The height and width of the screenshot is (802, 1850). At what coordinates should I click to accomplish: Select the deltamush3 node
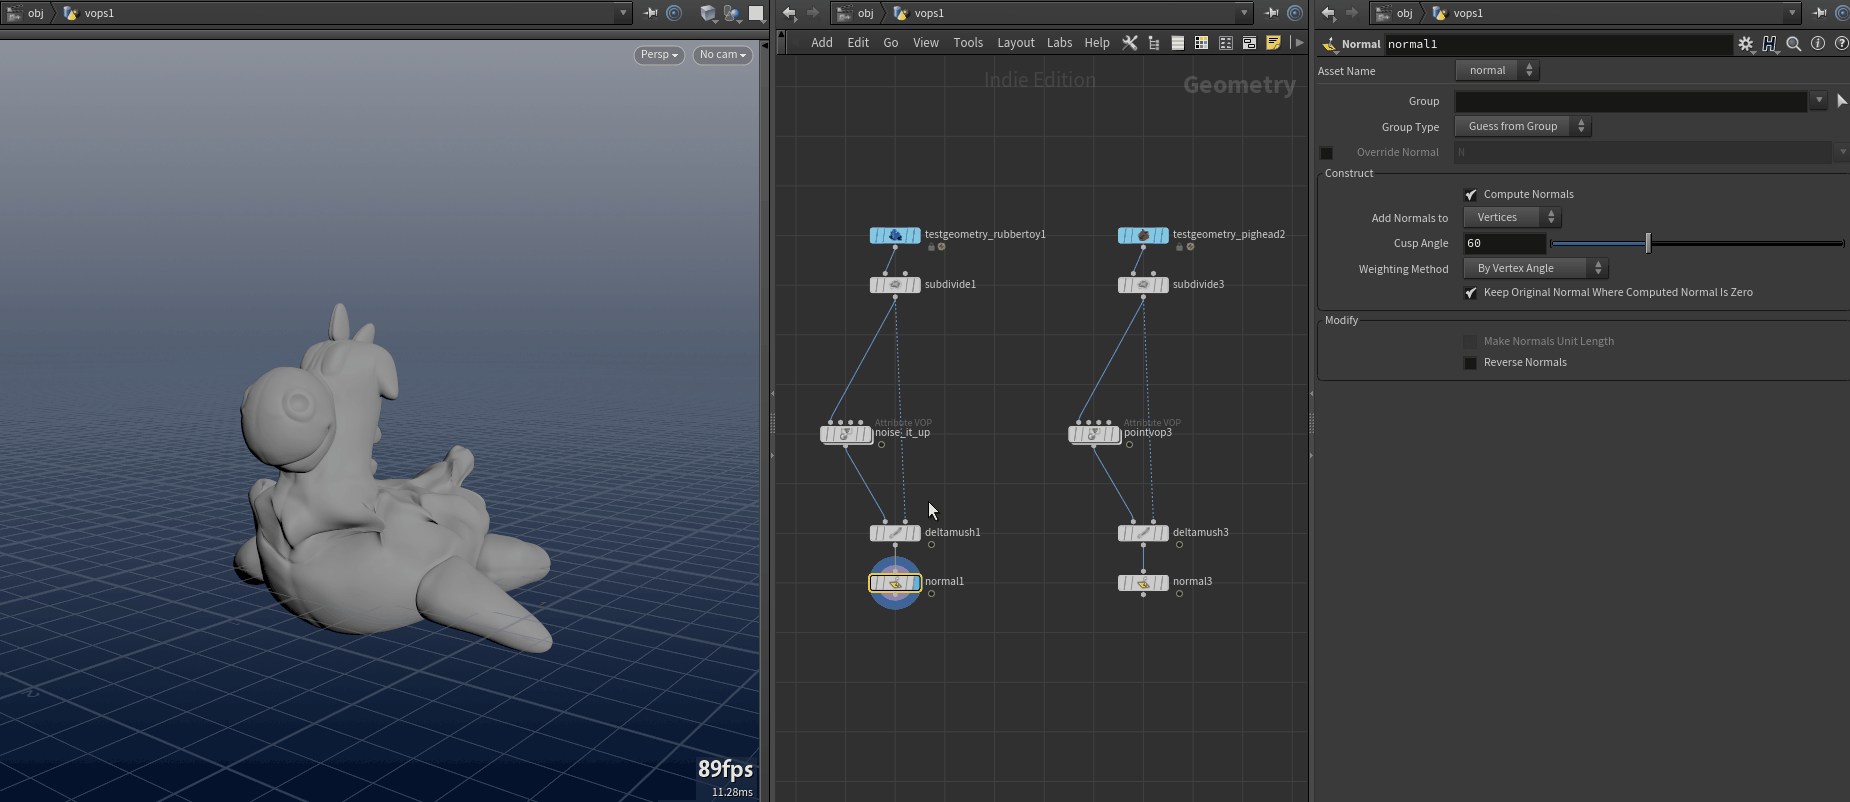point(1143,533)
